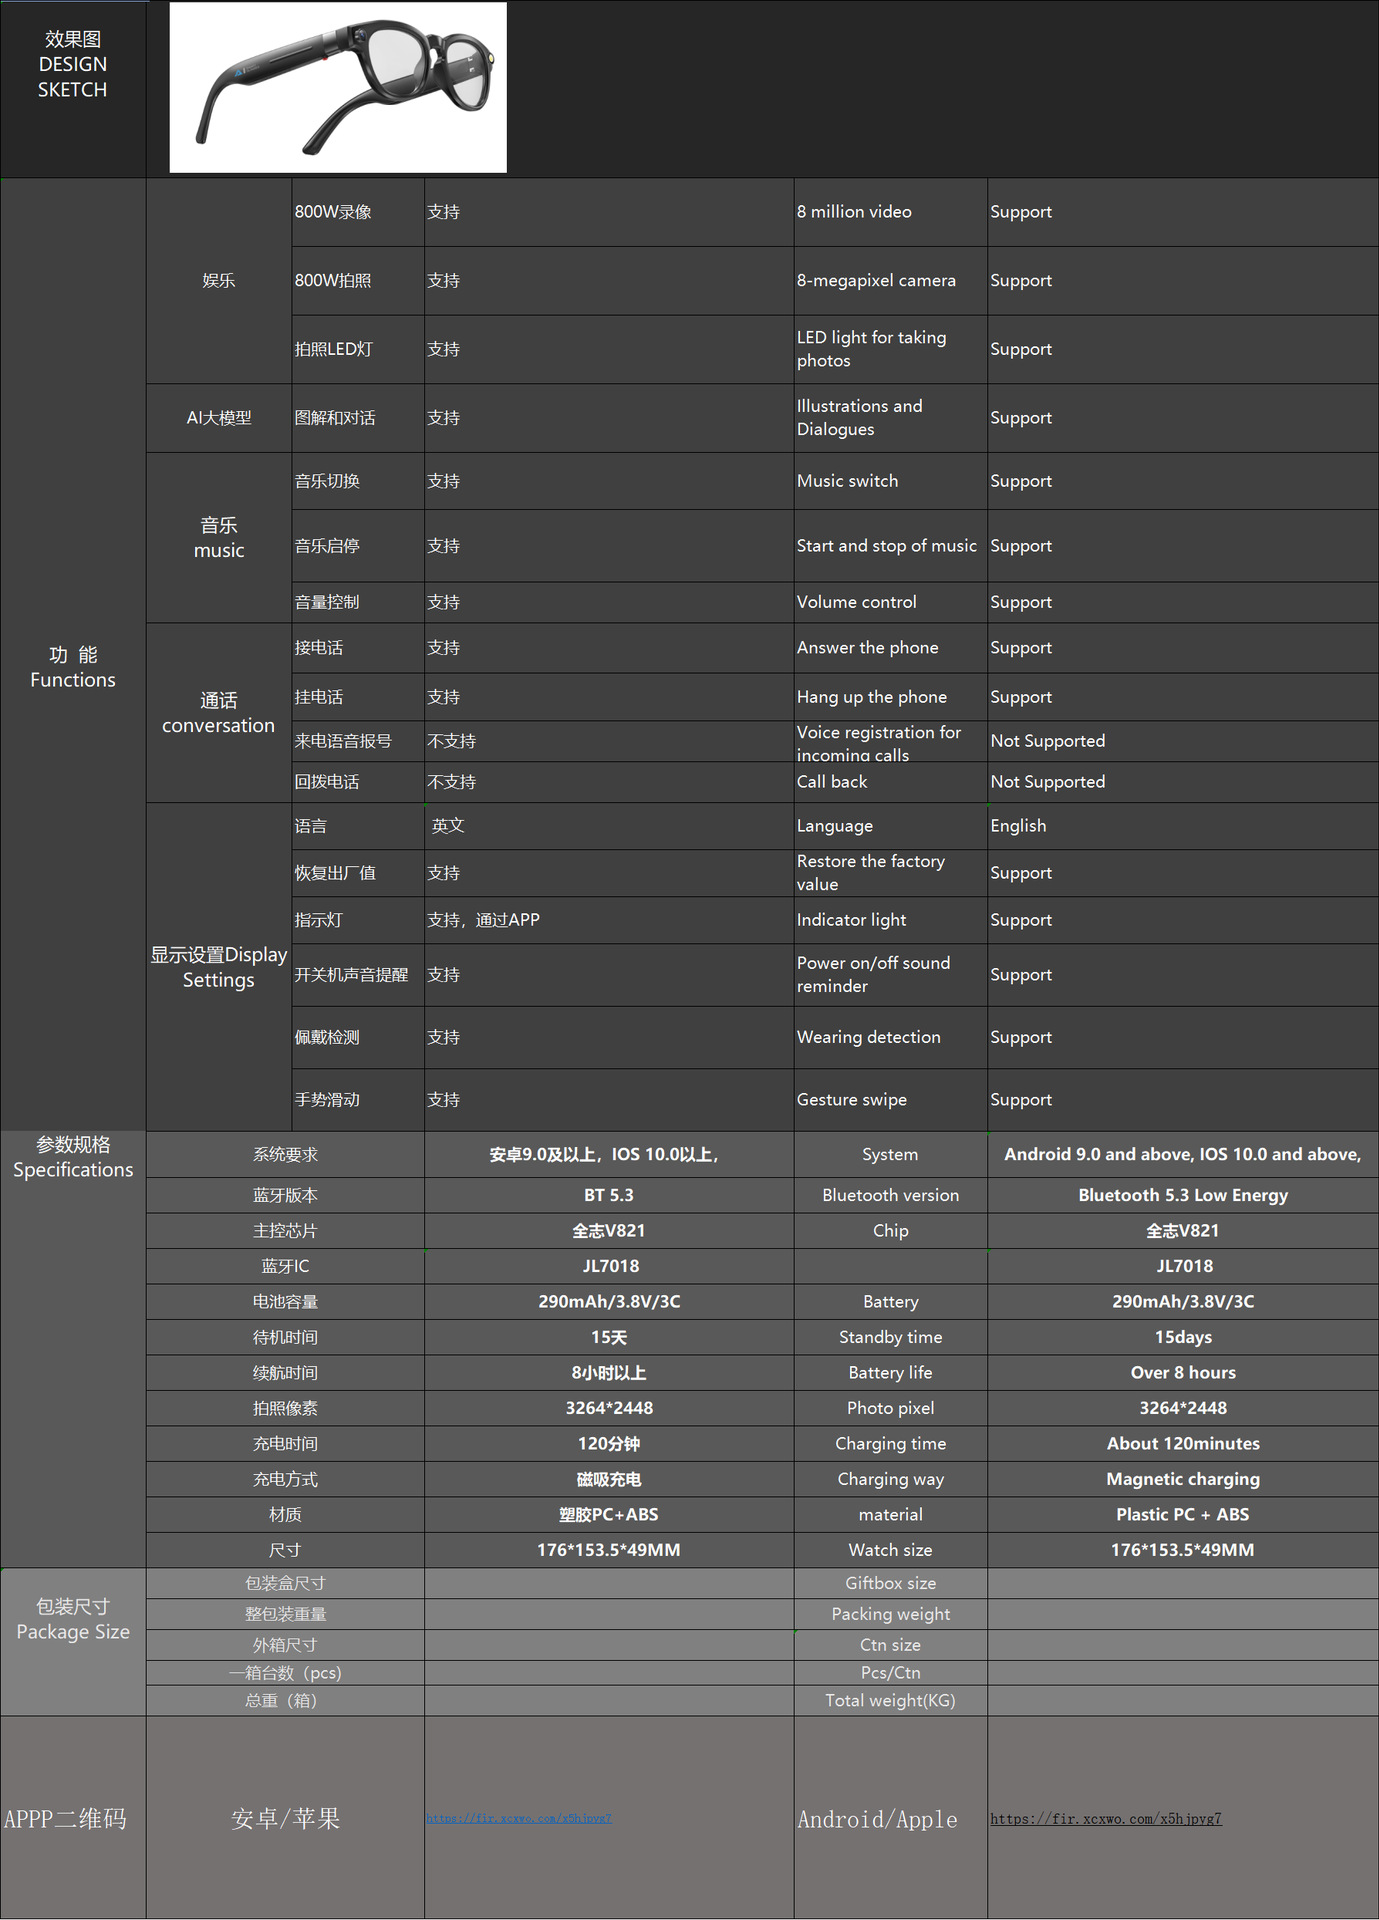Open the Chinese-column fir.xcxwo.com link
This screenshot has width=1379, height=1920.
519,1818
